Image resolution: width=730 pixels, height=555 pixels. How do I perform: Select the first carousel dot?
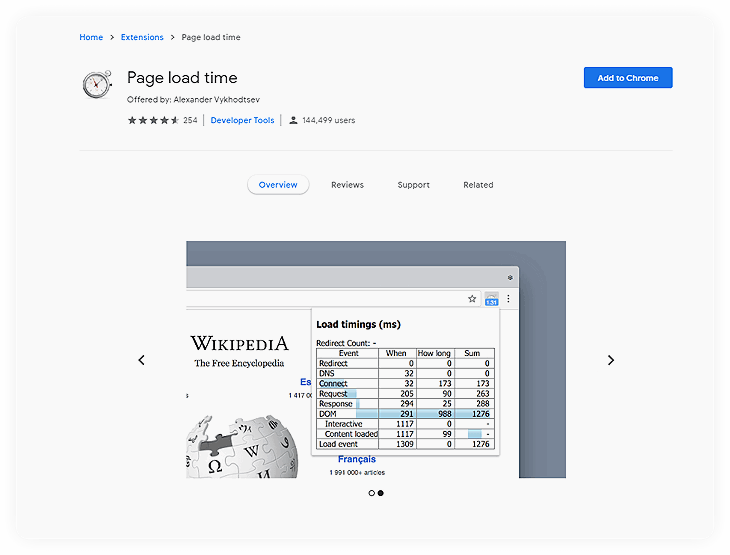372,493
